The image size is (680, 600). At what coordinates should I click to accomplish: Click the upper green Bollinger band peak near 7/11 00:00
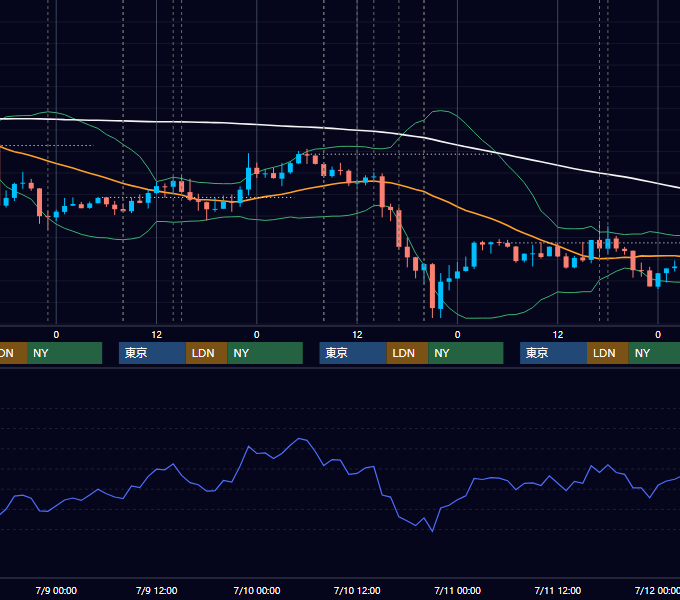441,111
